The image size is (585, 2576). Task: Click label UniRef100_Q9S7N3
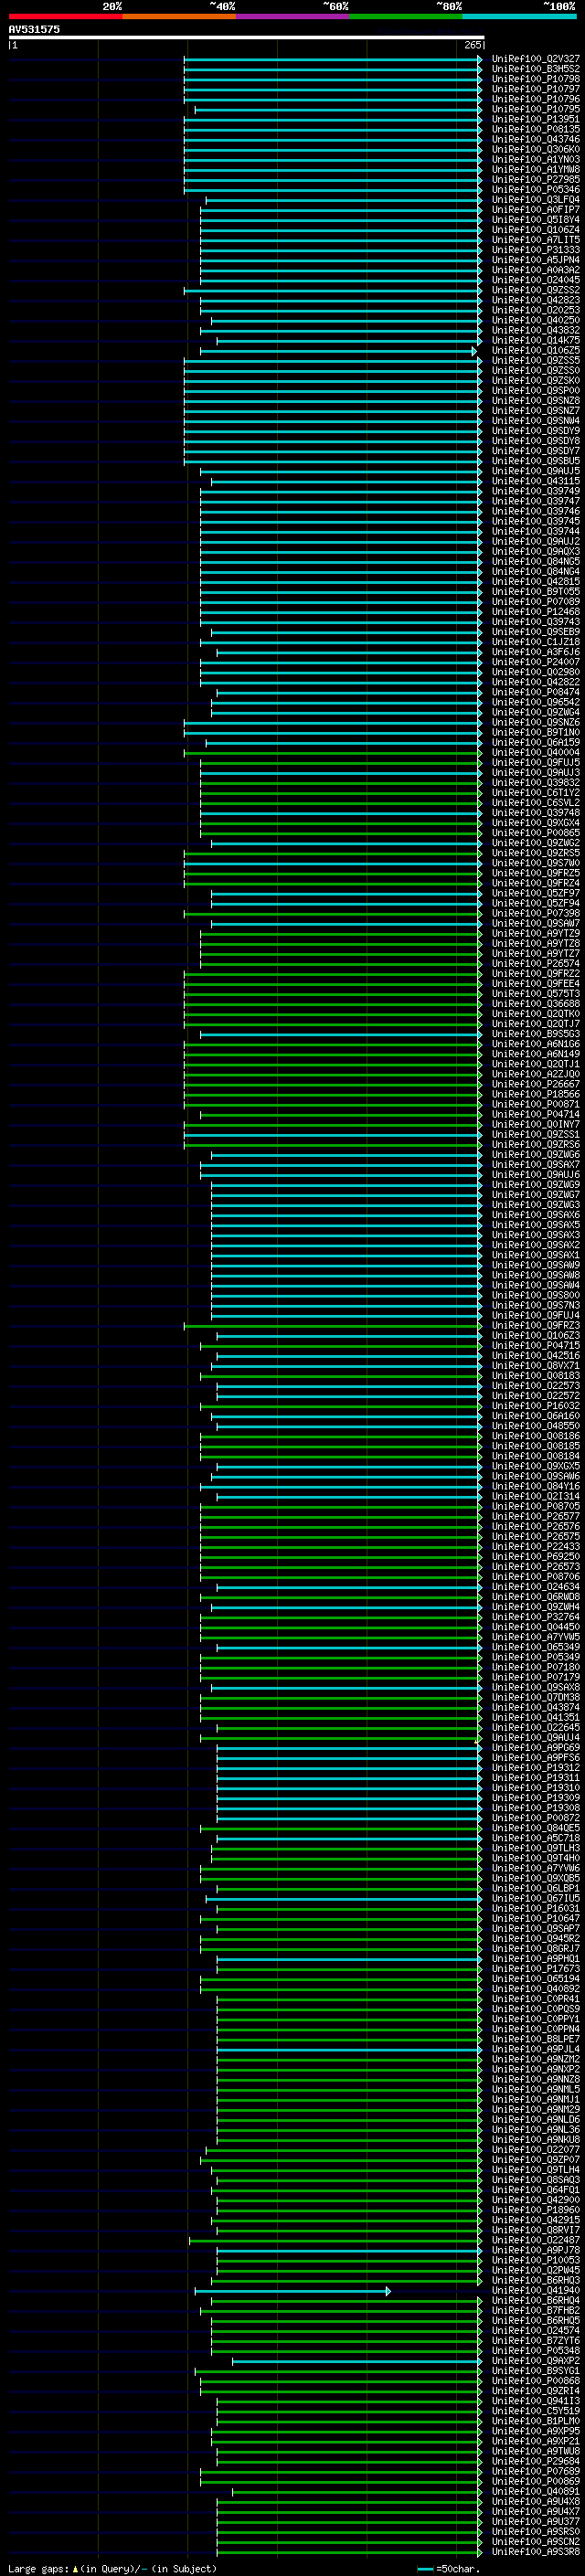[x=535, y=1306]
